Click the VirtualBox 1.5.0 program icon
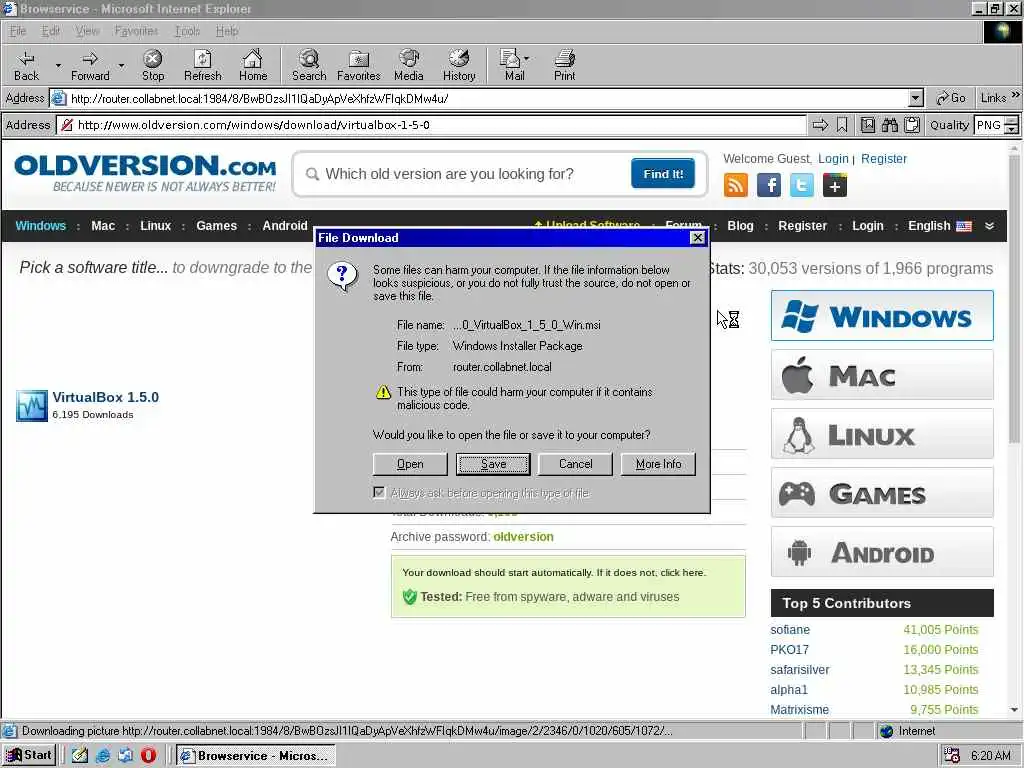This screenshot has height=768, width=1024. 32,406
